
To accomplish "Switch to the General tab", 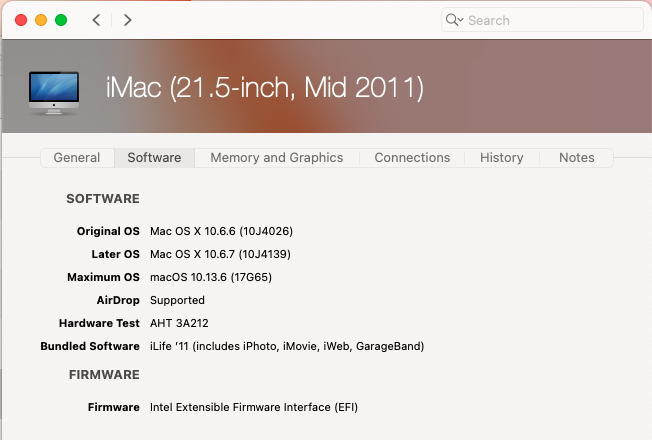I will (x=77, y=158).
